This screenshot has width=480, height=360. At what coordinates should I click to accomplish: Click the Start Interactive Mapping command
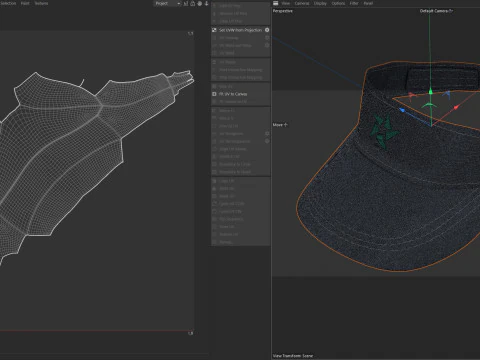click(x=241, y=70)
